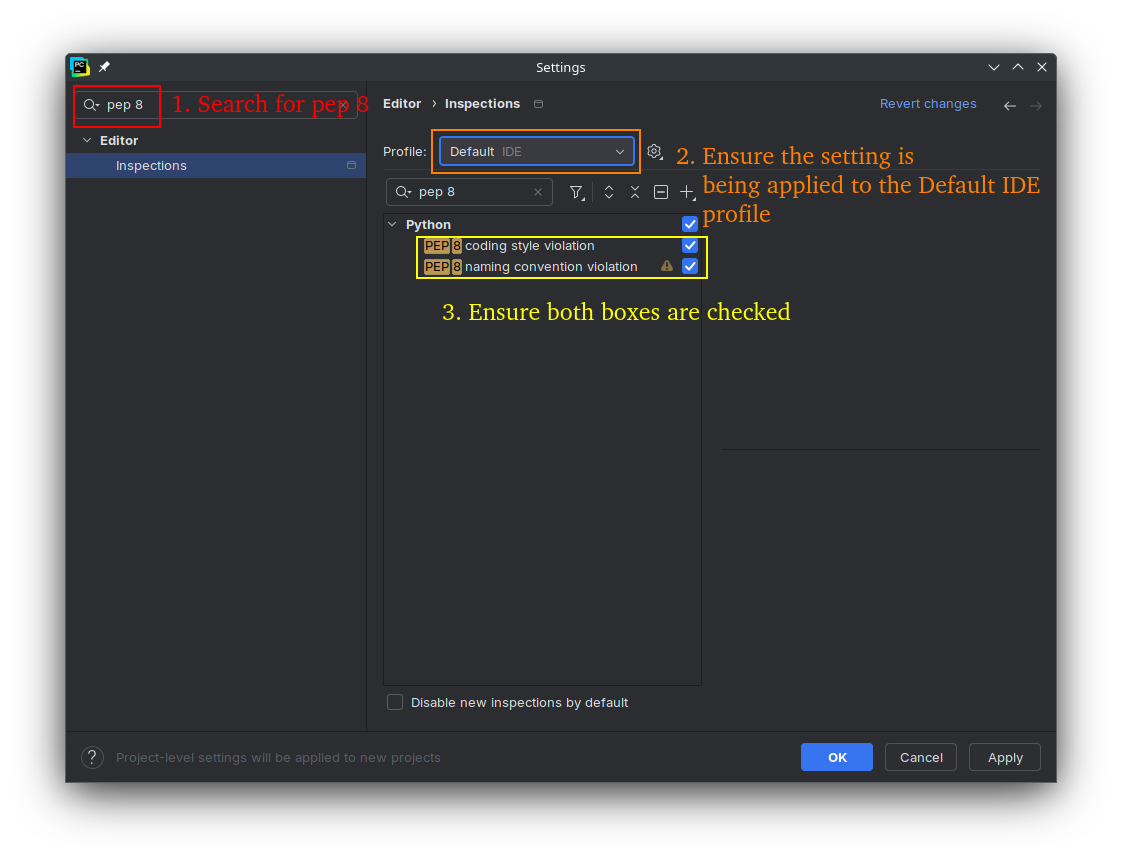Click the Reset to Empty square icon
1122x860 pixels.
[x=661, y=192]
